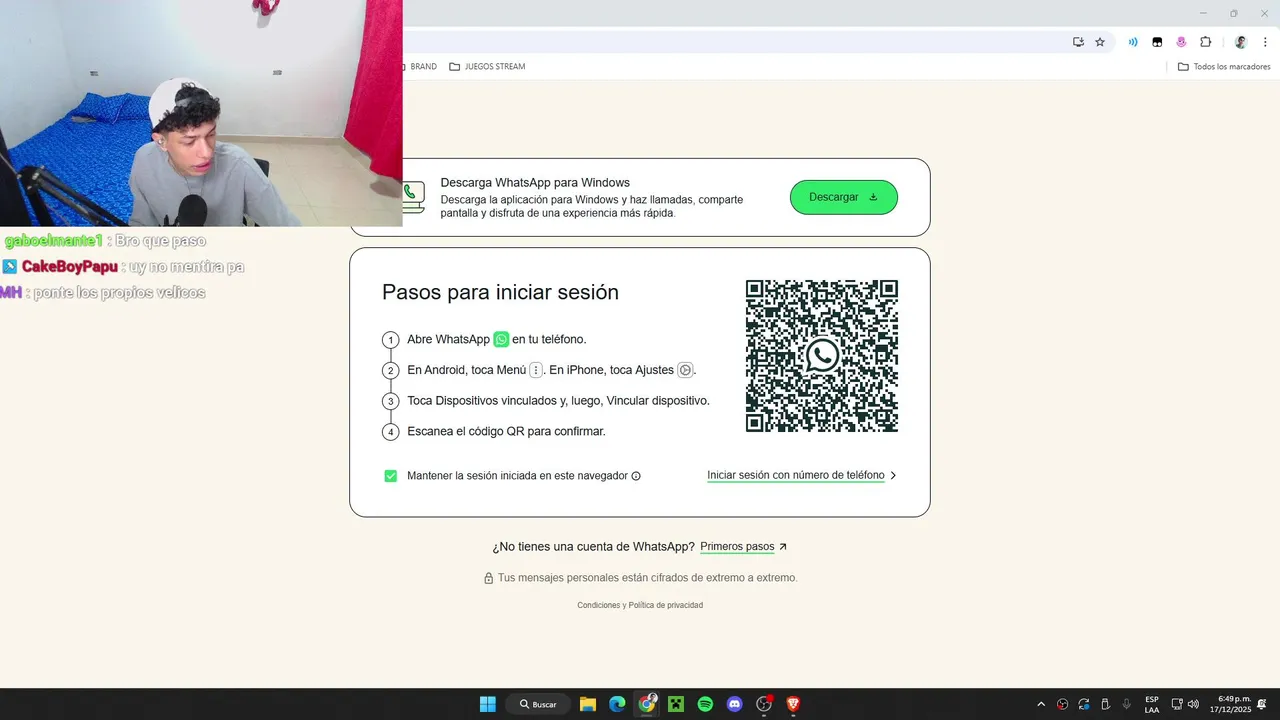Click the Descarga WhatsApp para Windows title
This screenshot has width=1280, height=720.
(535, 183)
